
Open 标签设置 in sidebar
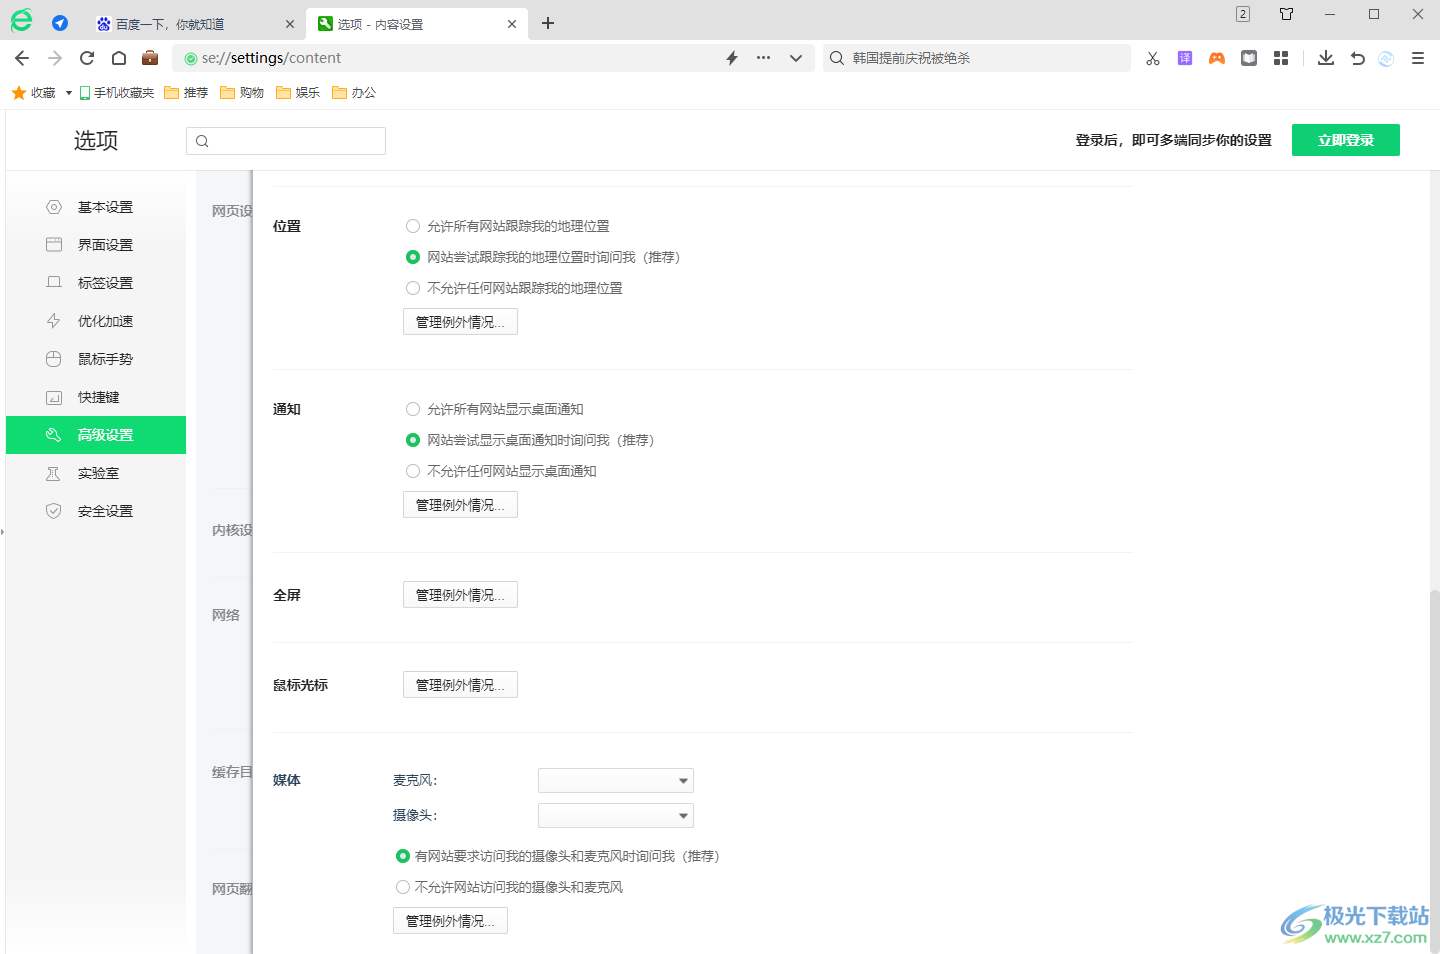96,283
